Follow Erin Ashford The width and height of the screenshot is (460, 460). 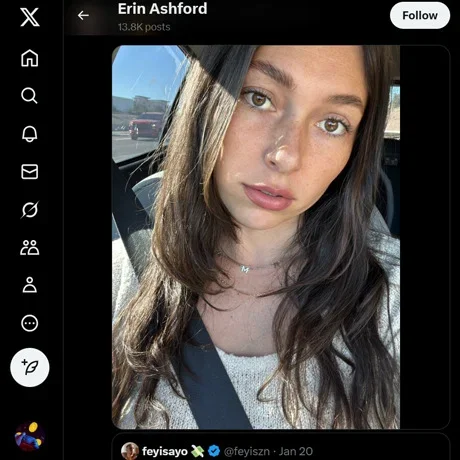[x=420, y=15]
